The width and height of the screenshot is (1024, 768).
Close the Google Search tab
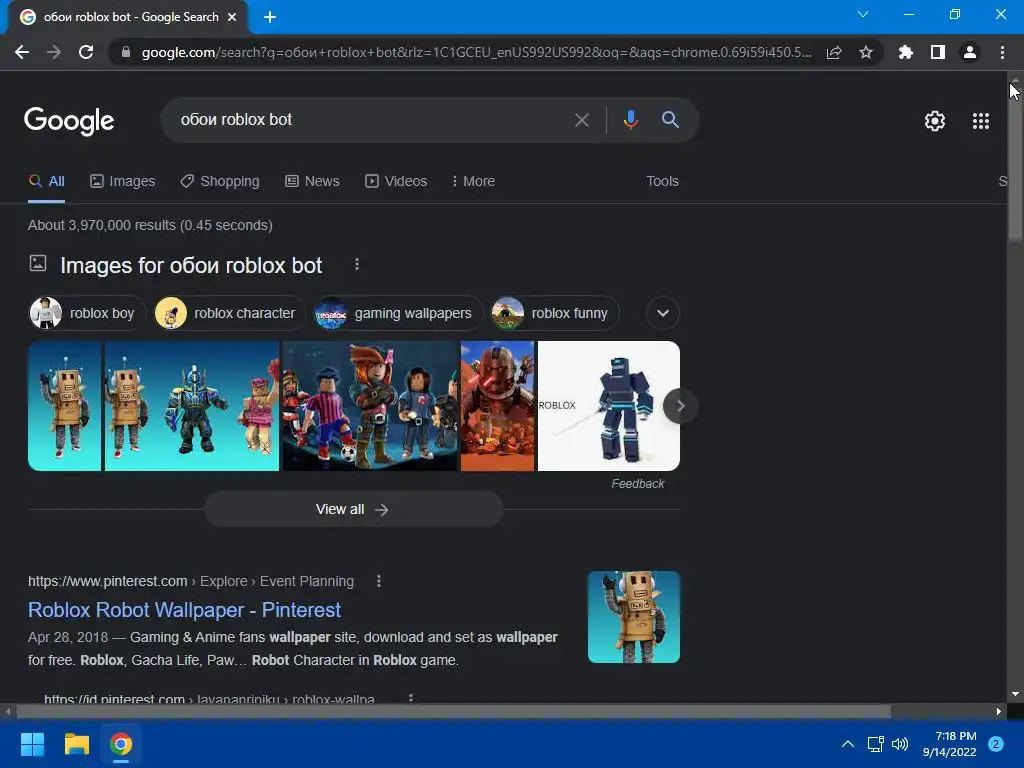[232, 17]
